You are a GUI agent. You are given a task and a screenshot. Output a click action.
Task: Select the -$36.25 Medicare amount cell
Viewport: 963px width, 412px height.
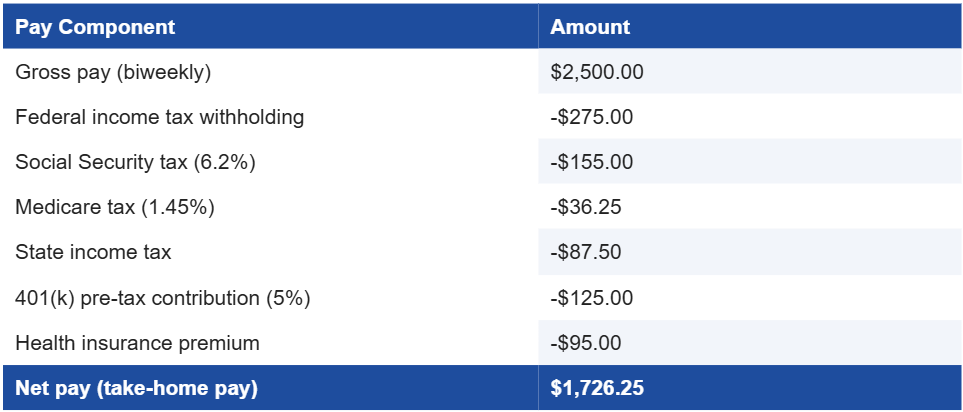[x=586, y=208]
